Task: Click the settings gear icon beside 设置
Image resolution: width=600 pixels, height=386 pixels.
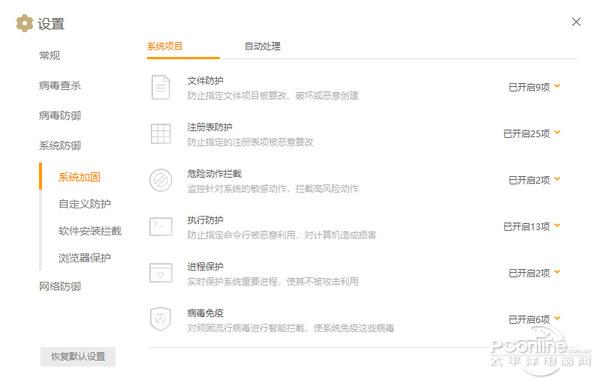Action: pyautogui.click(x=24, y=23)
